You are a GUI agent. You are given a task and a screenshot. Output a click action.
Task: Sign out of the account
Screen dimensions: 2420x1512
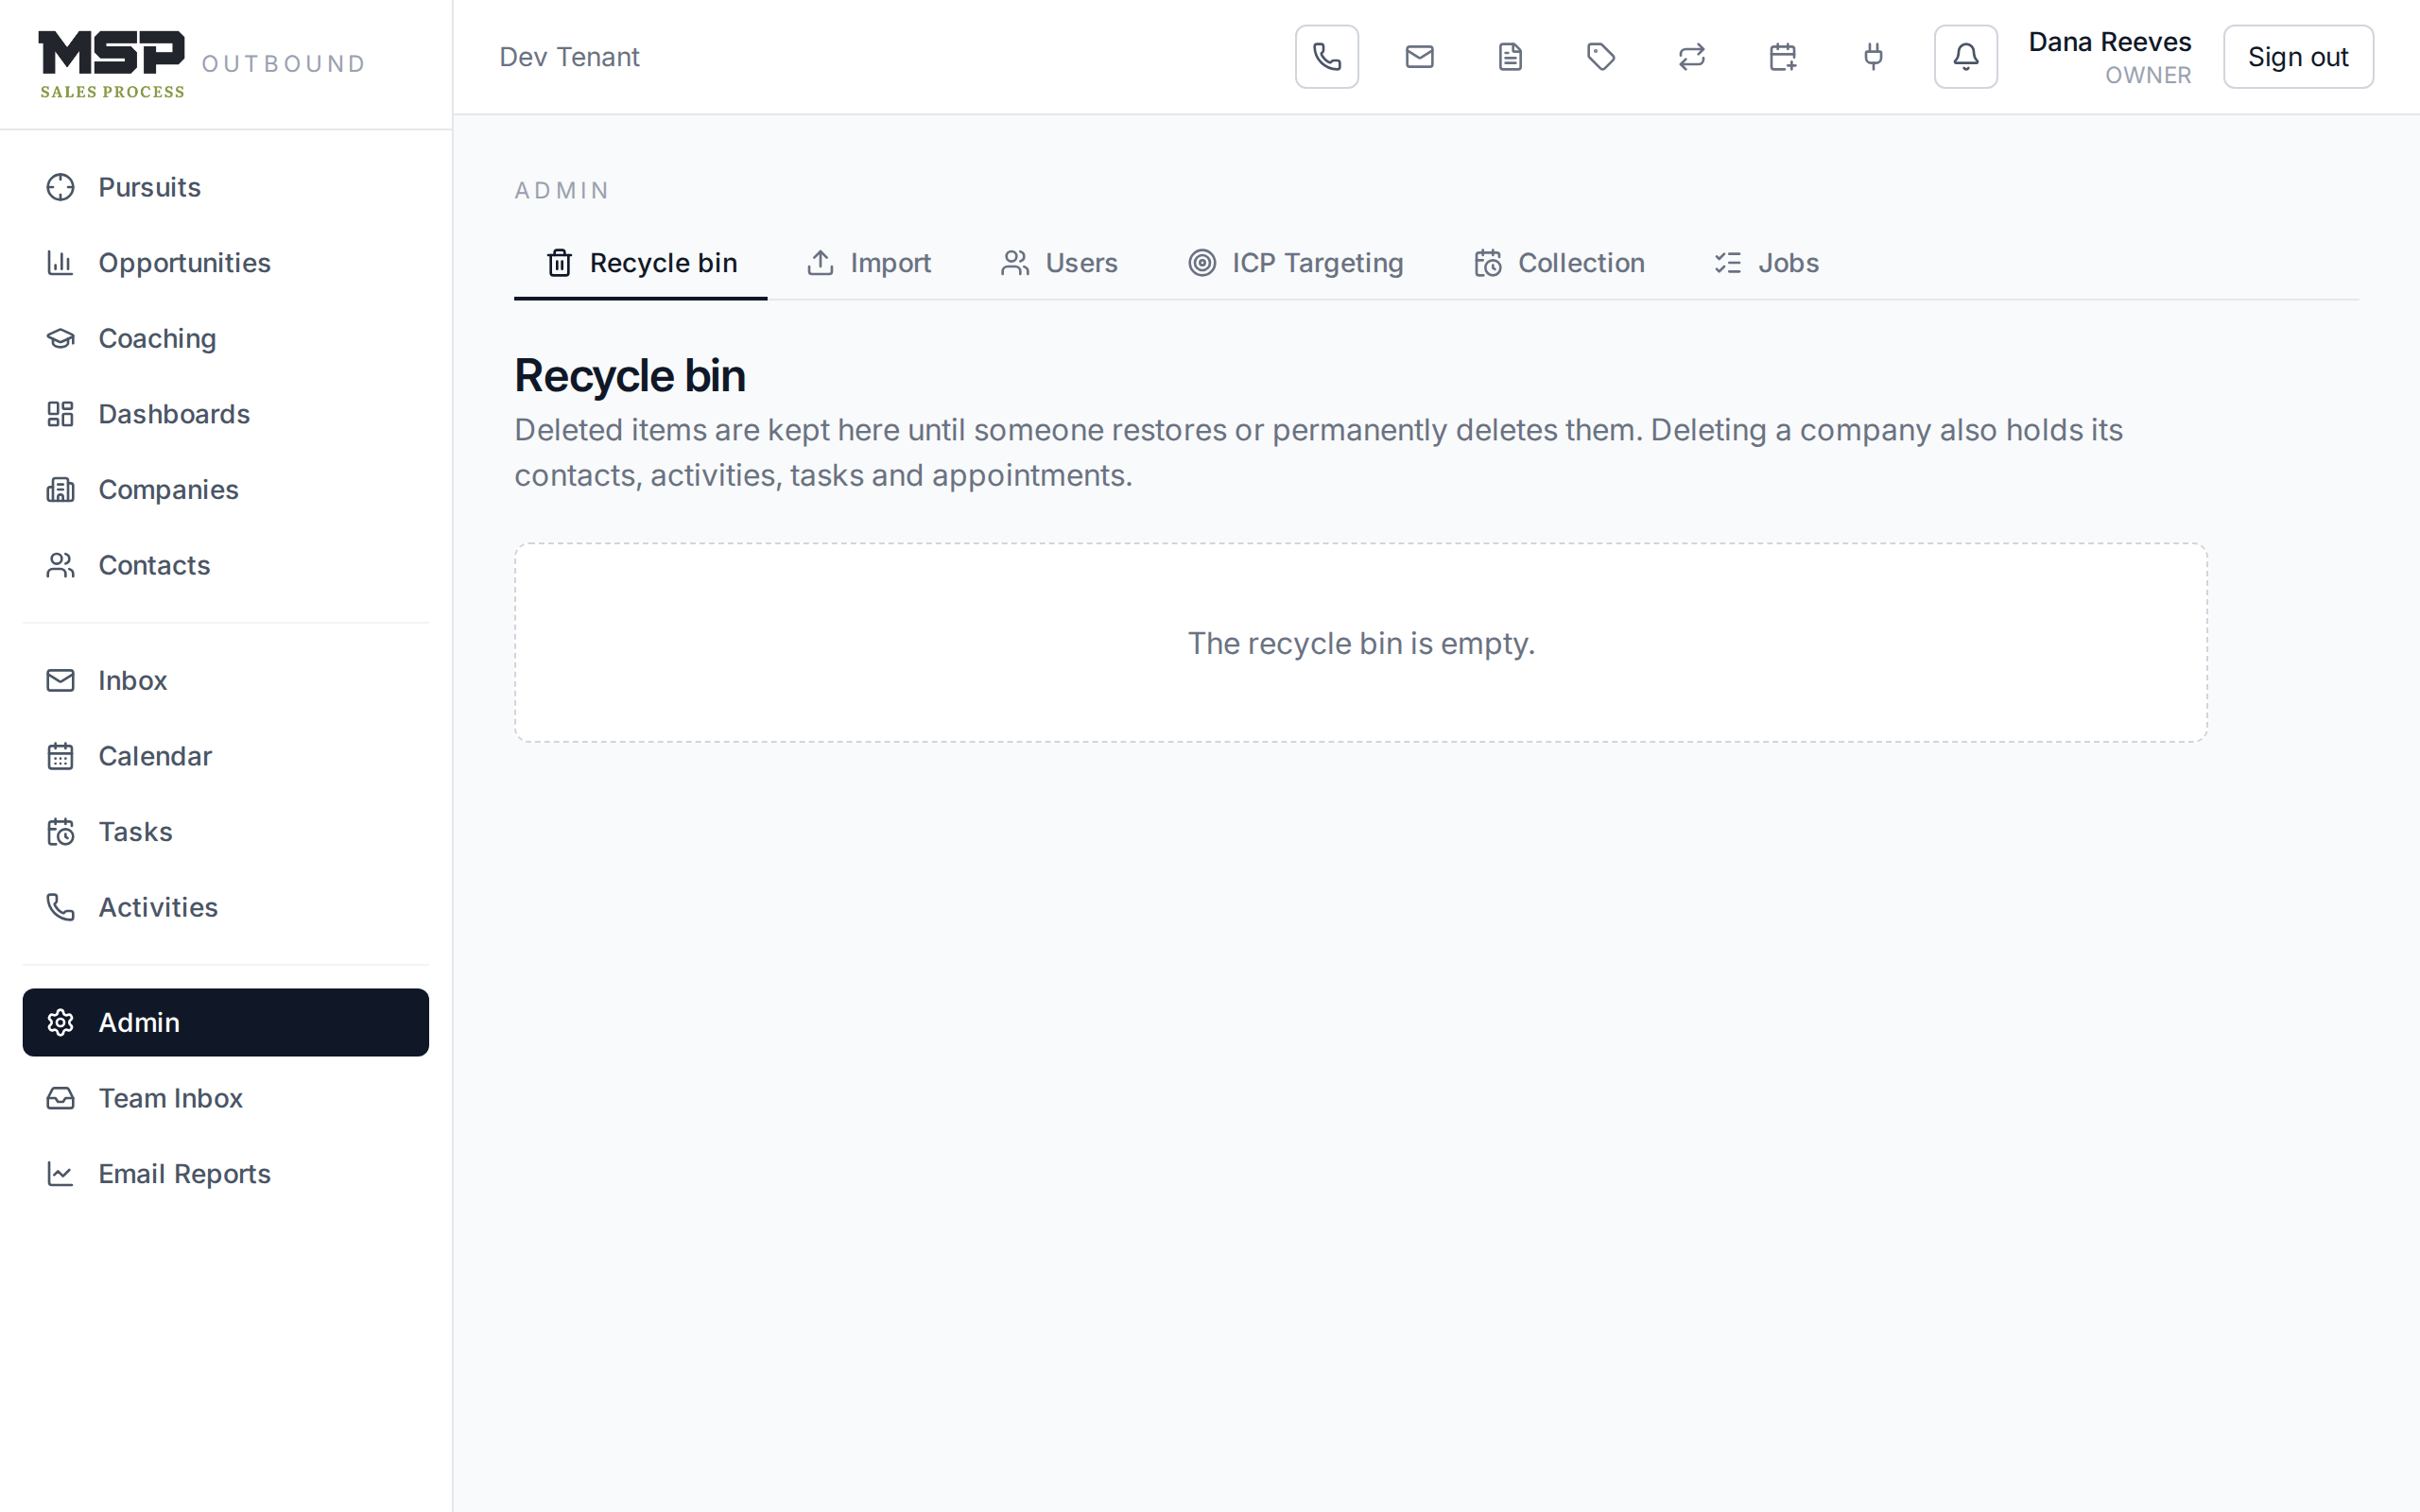[2298, 57]
